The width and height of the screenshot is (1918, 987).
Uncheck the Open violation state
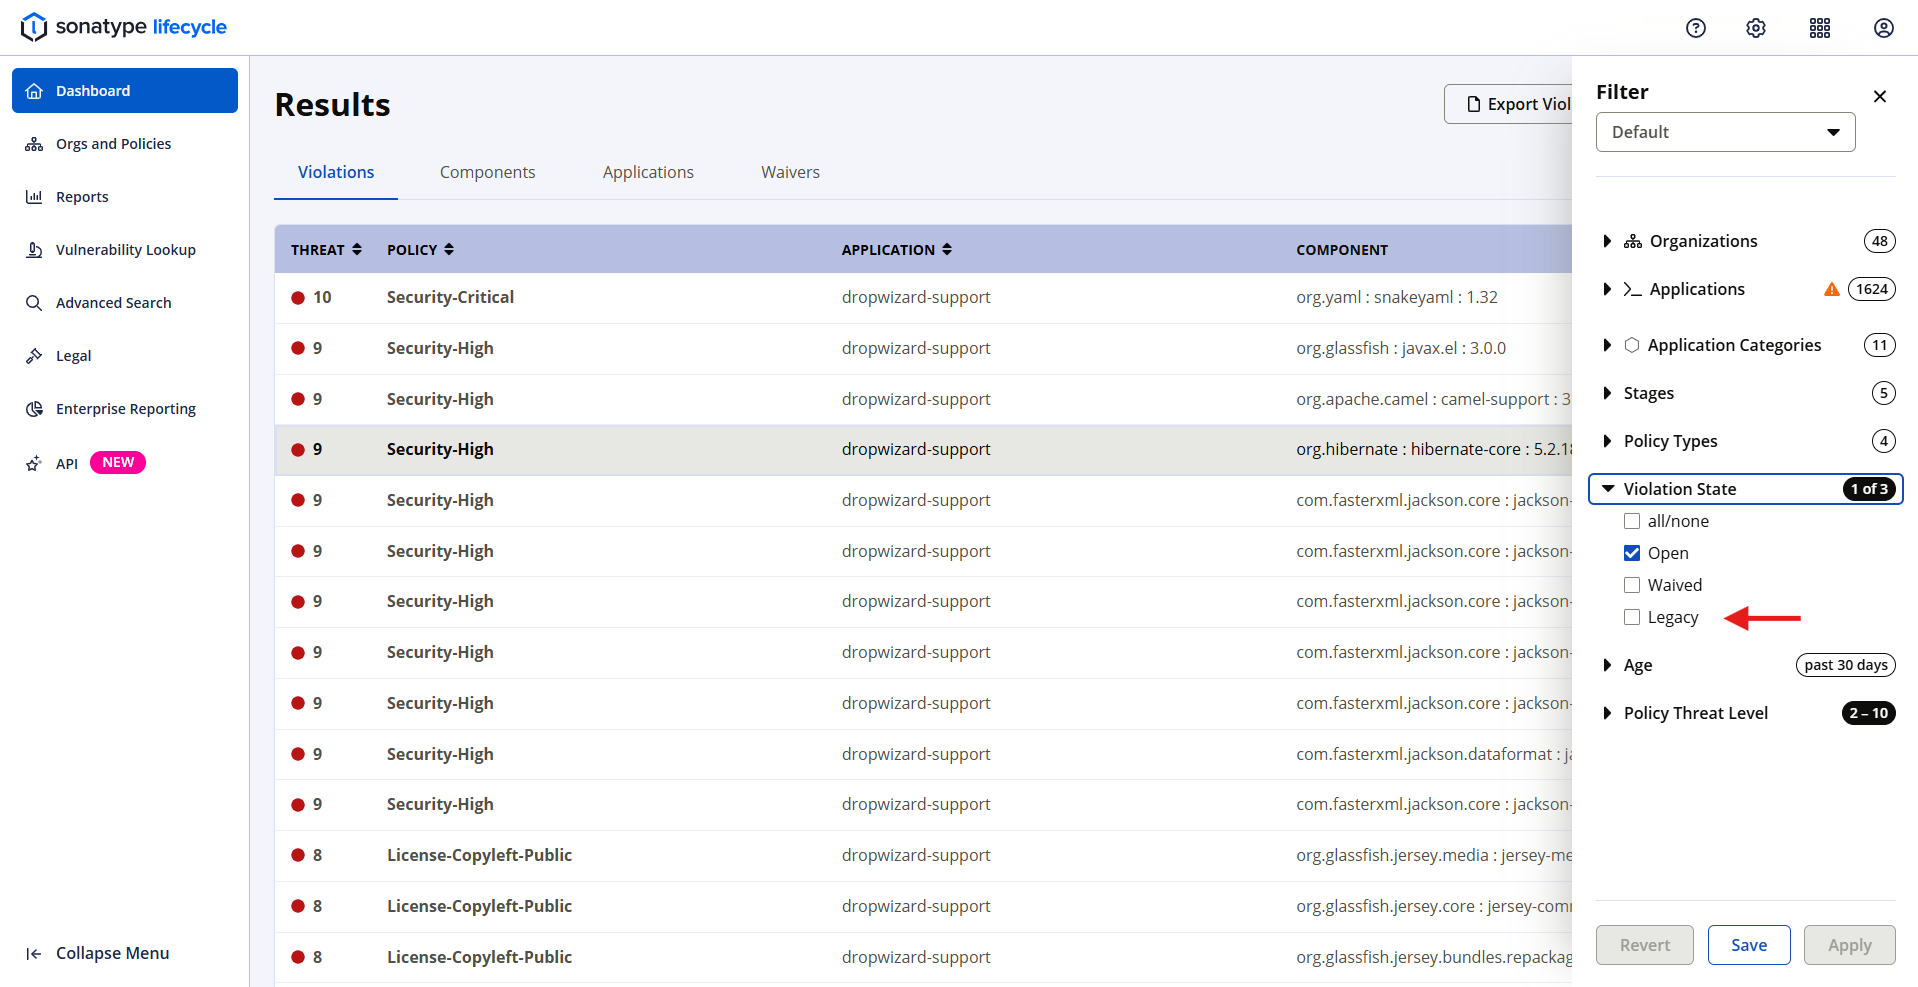[x=1632, y=553]
